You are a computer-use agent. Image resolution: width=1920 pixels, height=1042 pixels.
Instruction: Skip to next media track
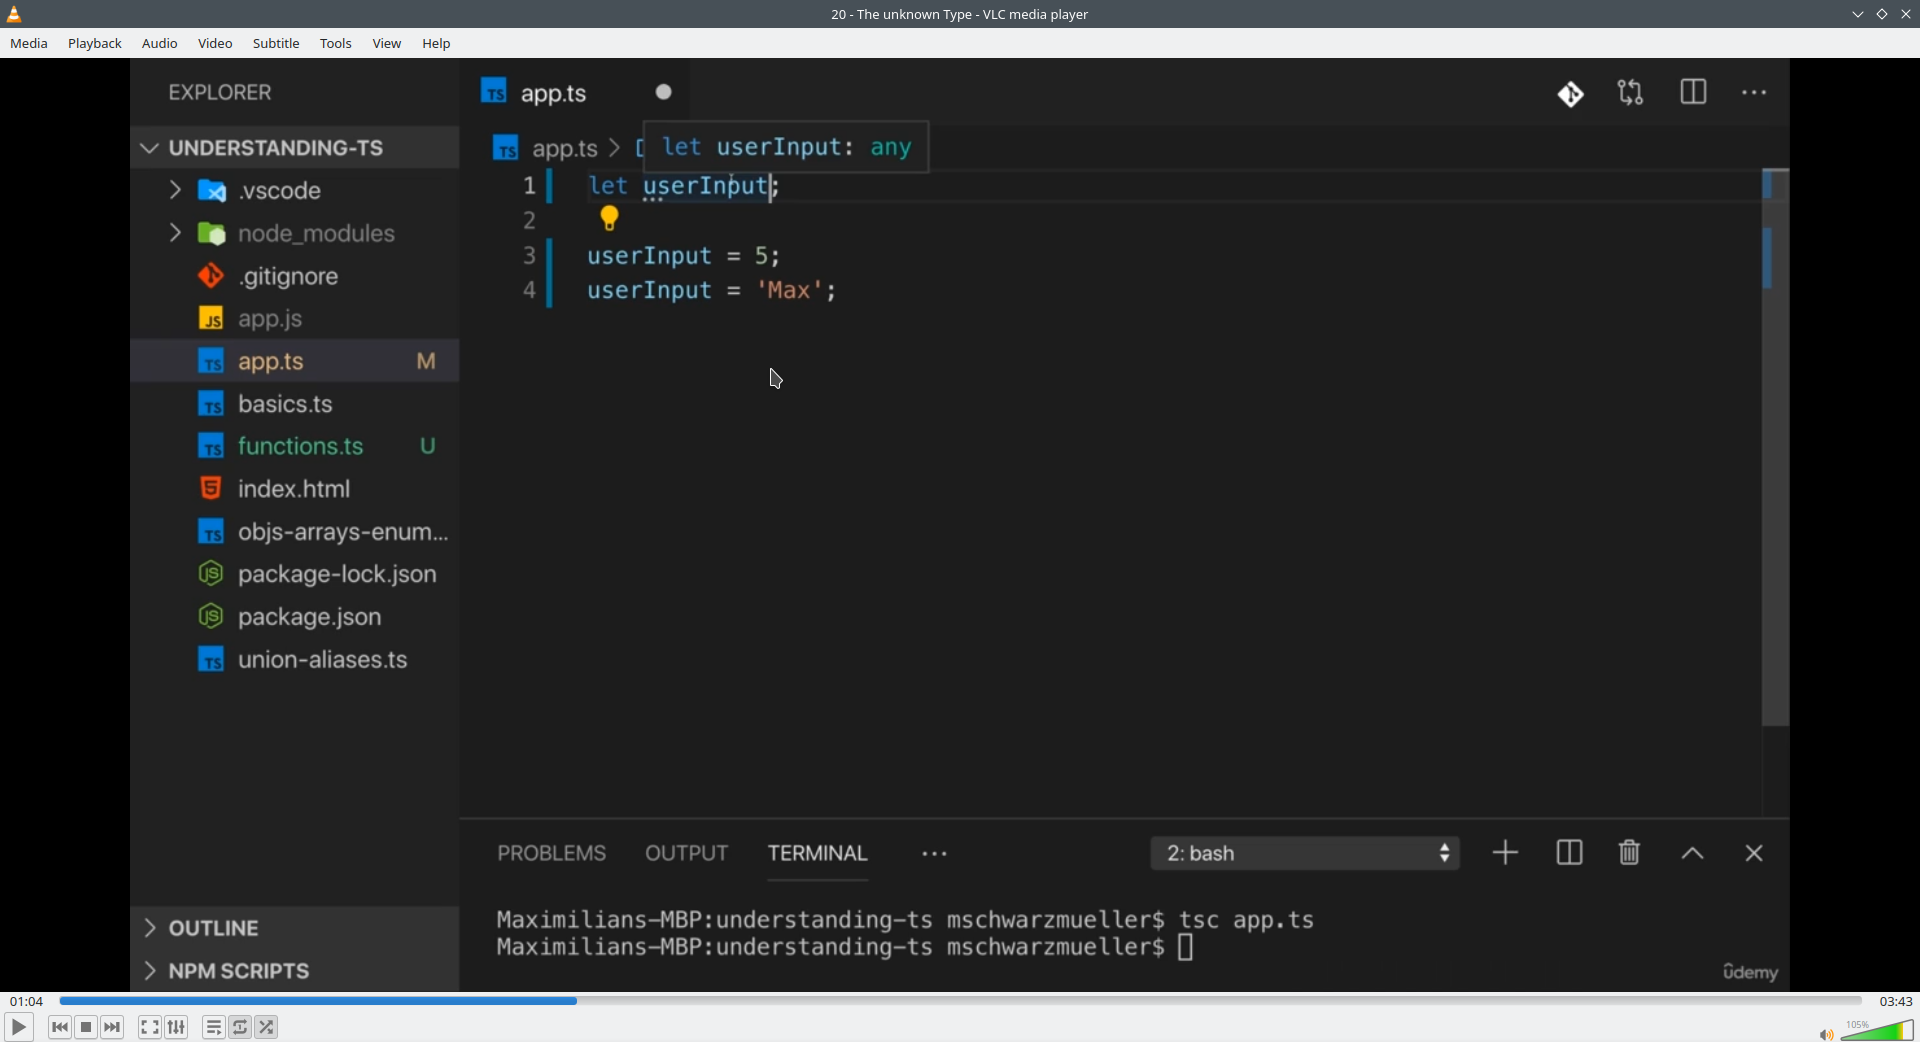point(113,1027)
